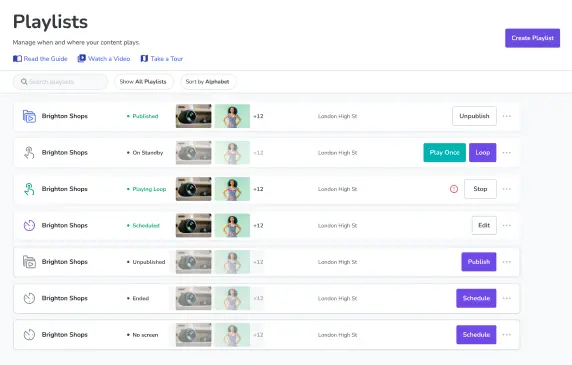Open more options for the No screen playlist
This screenshot has height=365, width=572.
click(507, 335)
